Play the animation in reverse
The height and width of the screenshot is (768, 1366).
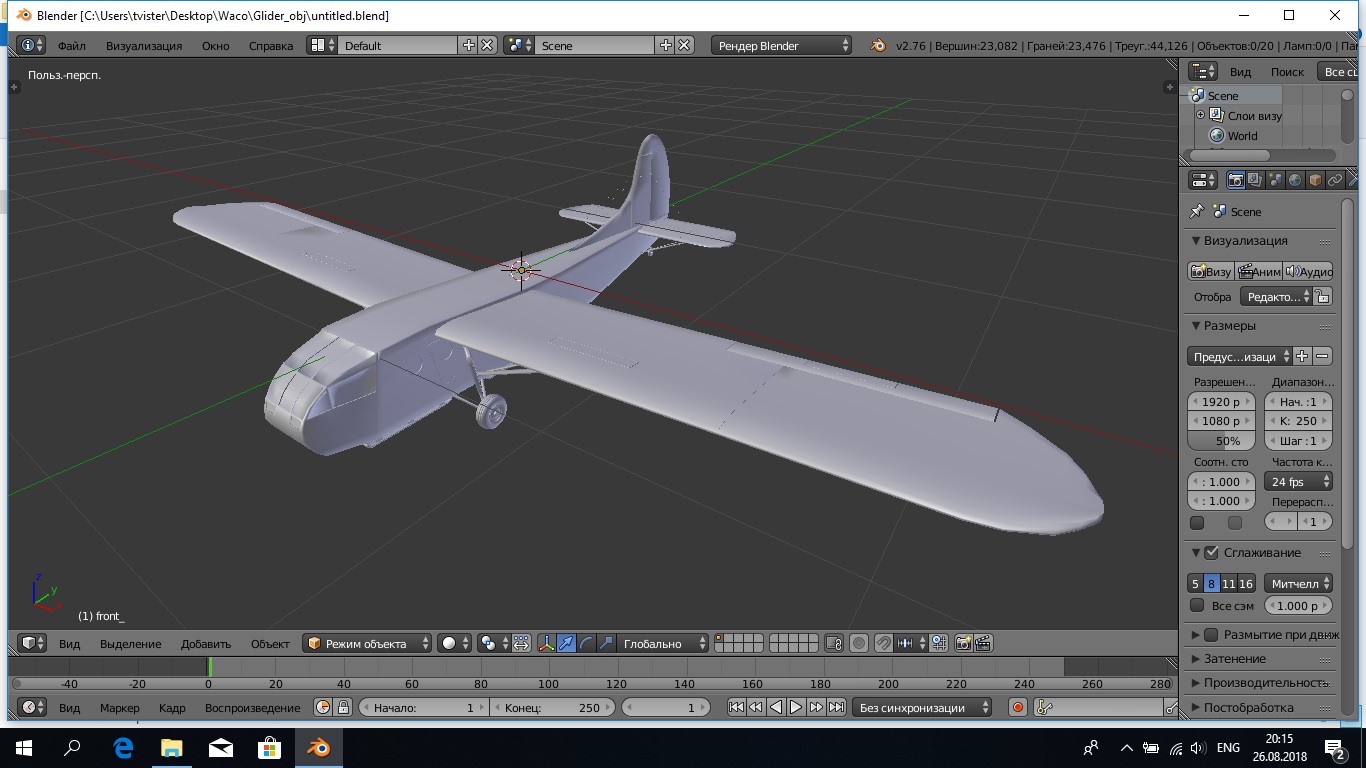coord(776,707)
